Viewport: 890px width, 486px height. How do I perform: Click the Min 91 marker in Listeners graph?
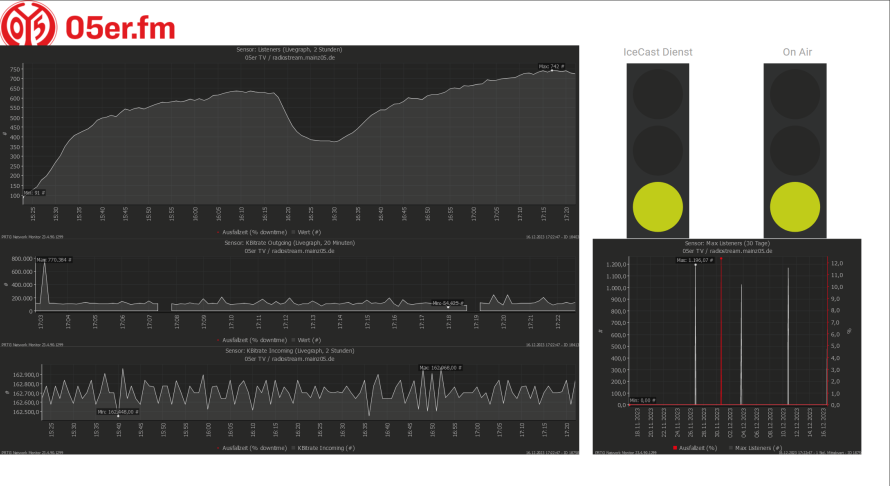tap(33, 192)
